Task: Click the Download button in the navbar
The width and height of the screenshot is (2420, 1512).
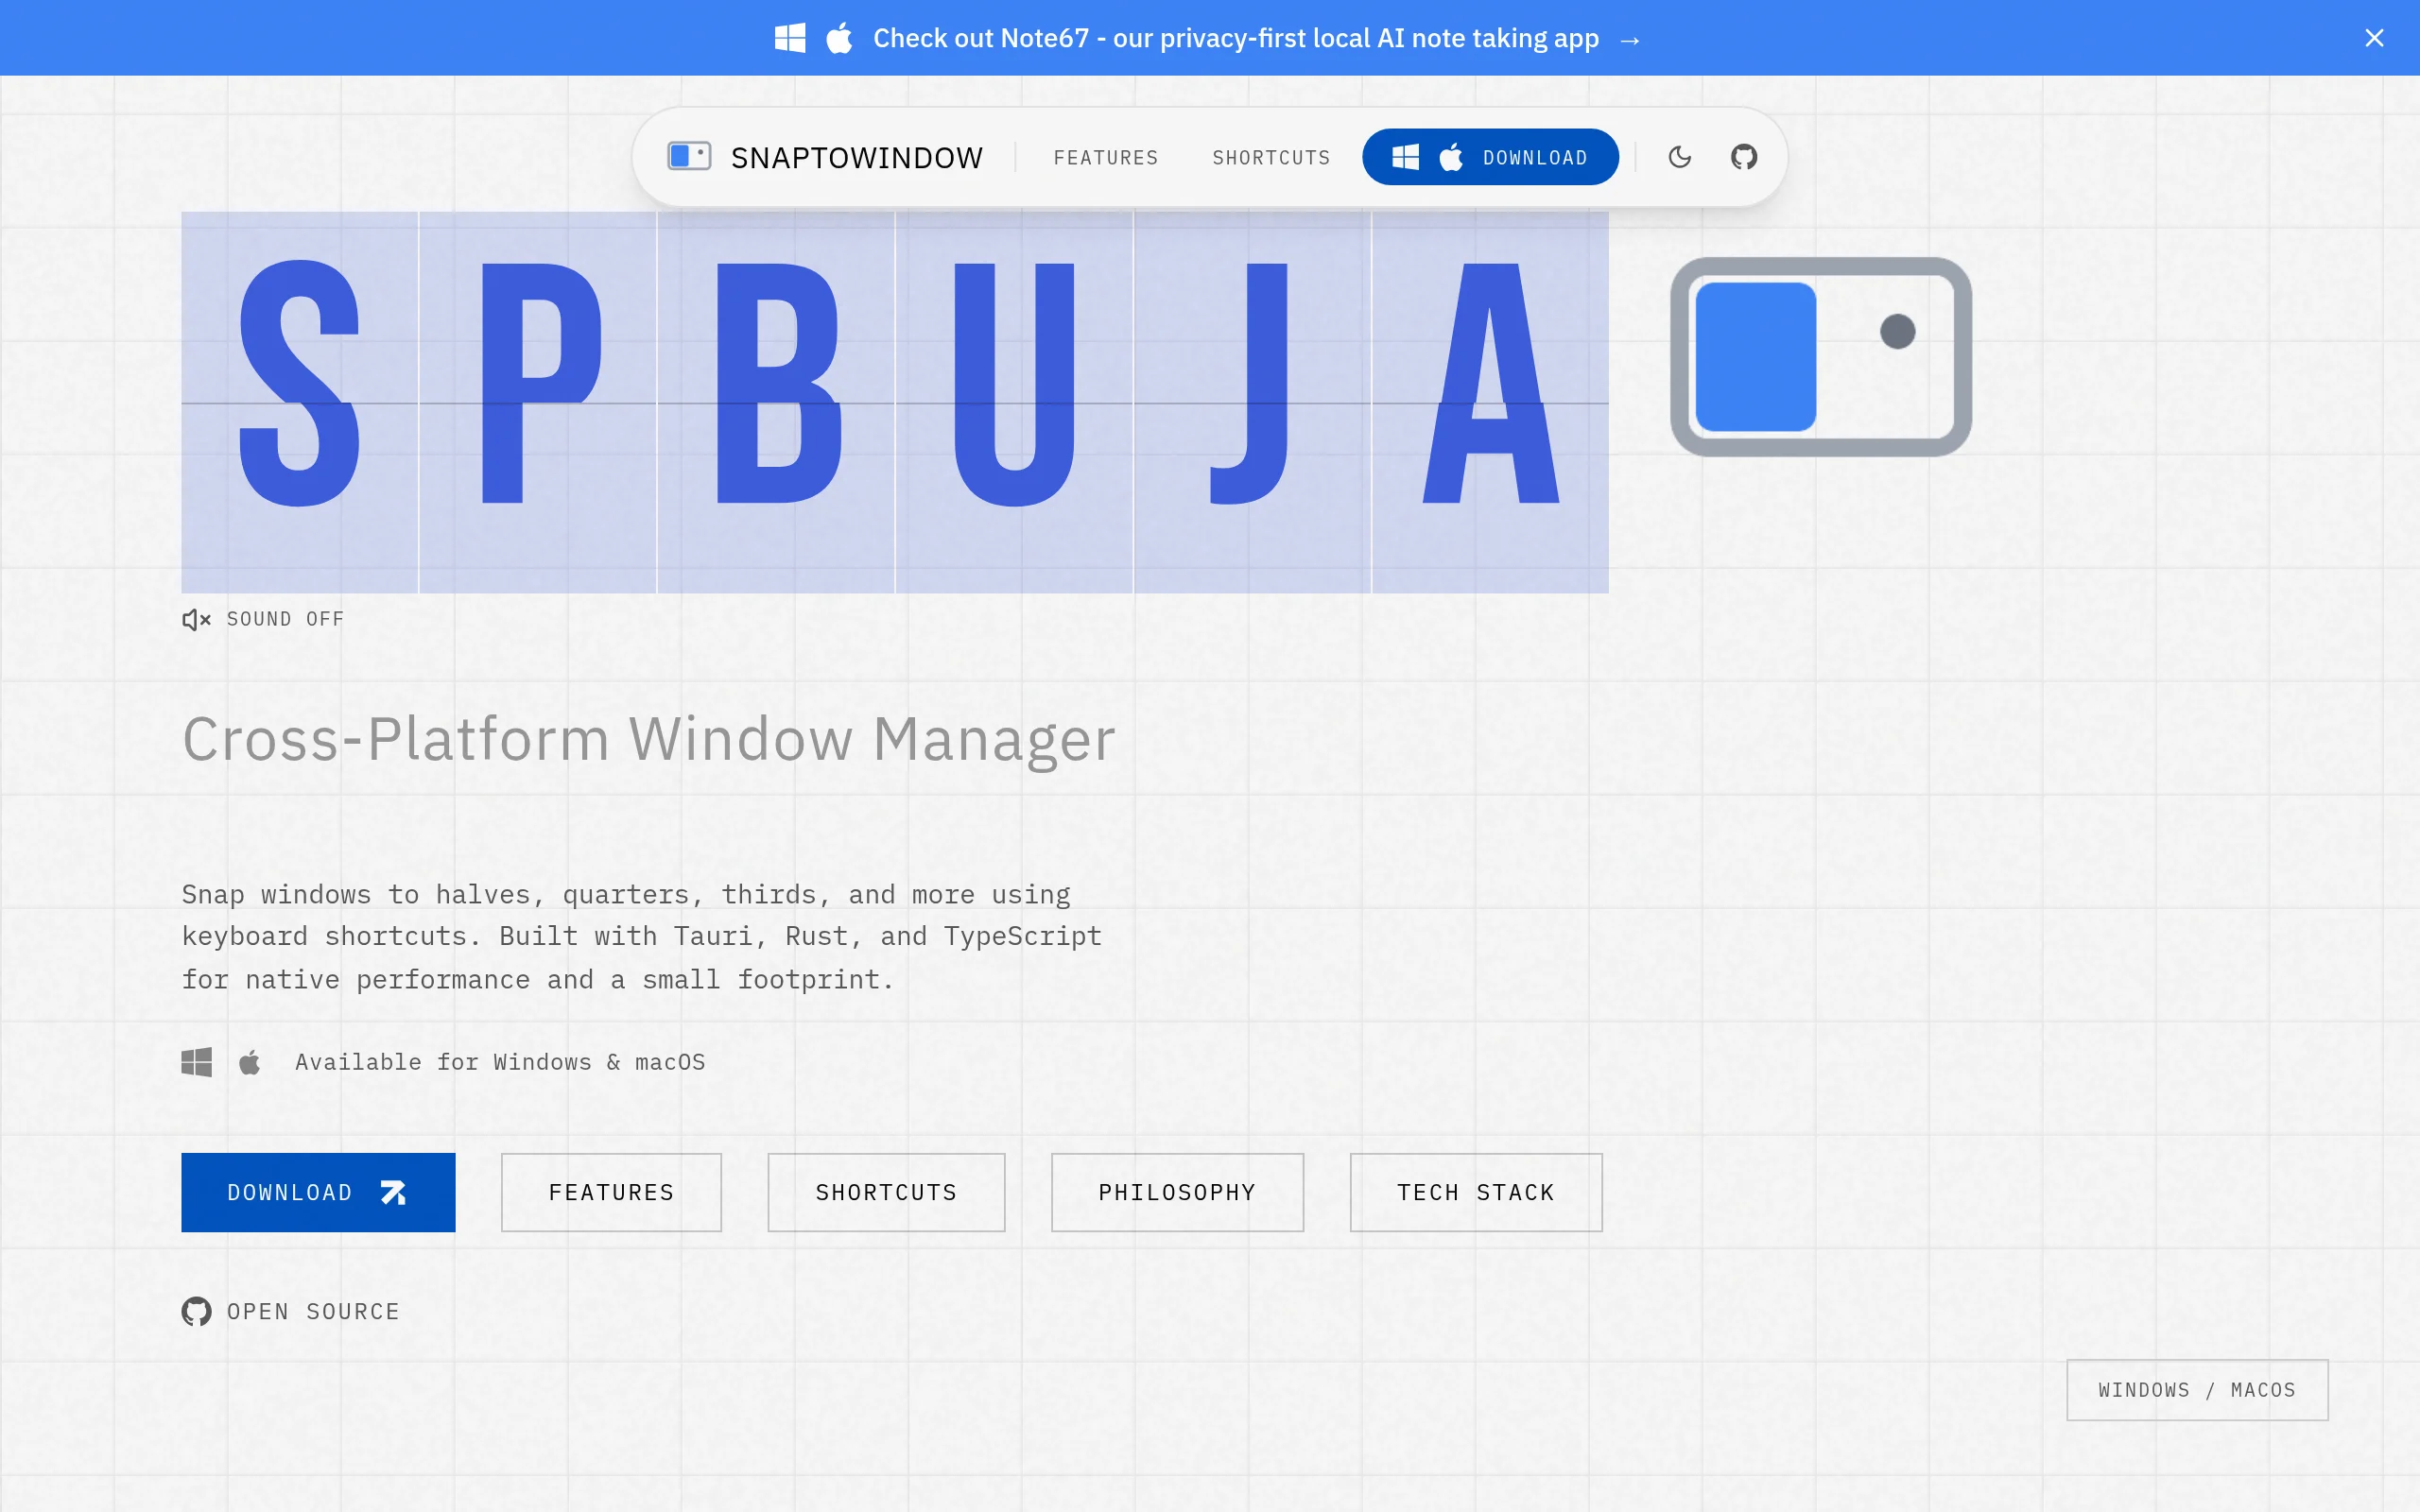Action: pyautogui.click(x=1490, y=157)
